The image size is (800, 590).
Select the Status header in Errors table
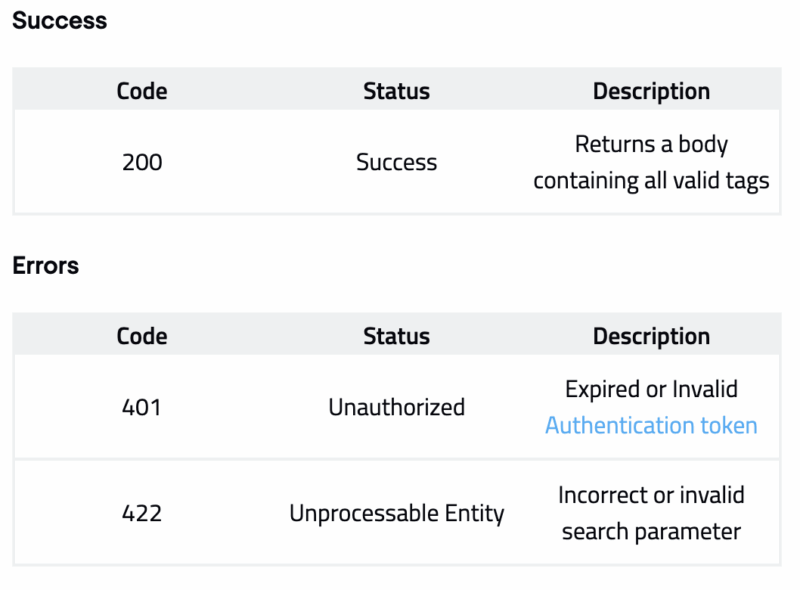(396, 336)
